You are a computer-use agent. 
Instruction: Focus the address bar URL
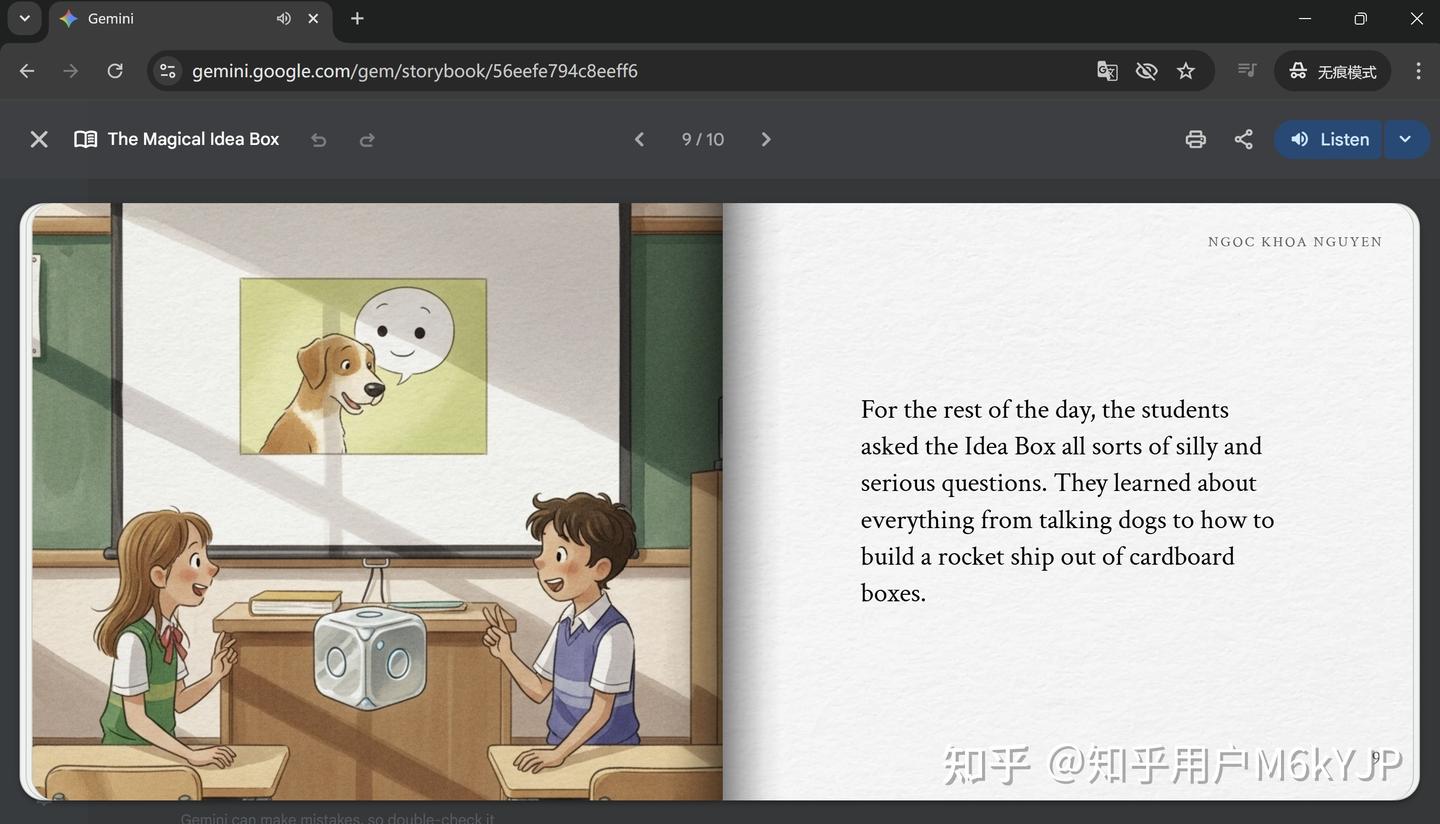click(x=415, y=71)
